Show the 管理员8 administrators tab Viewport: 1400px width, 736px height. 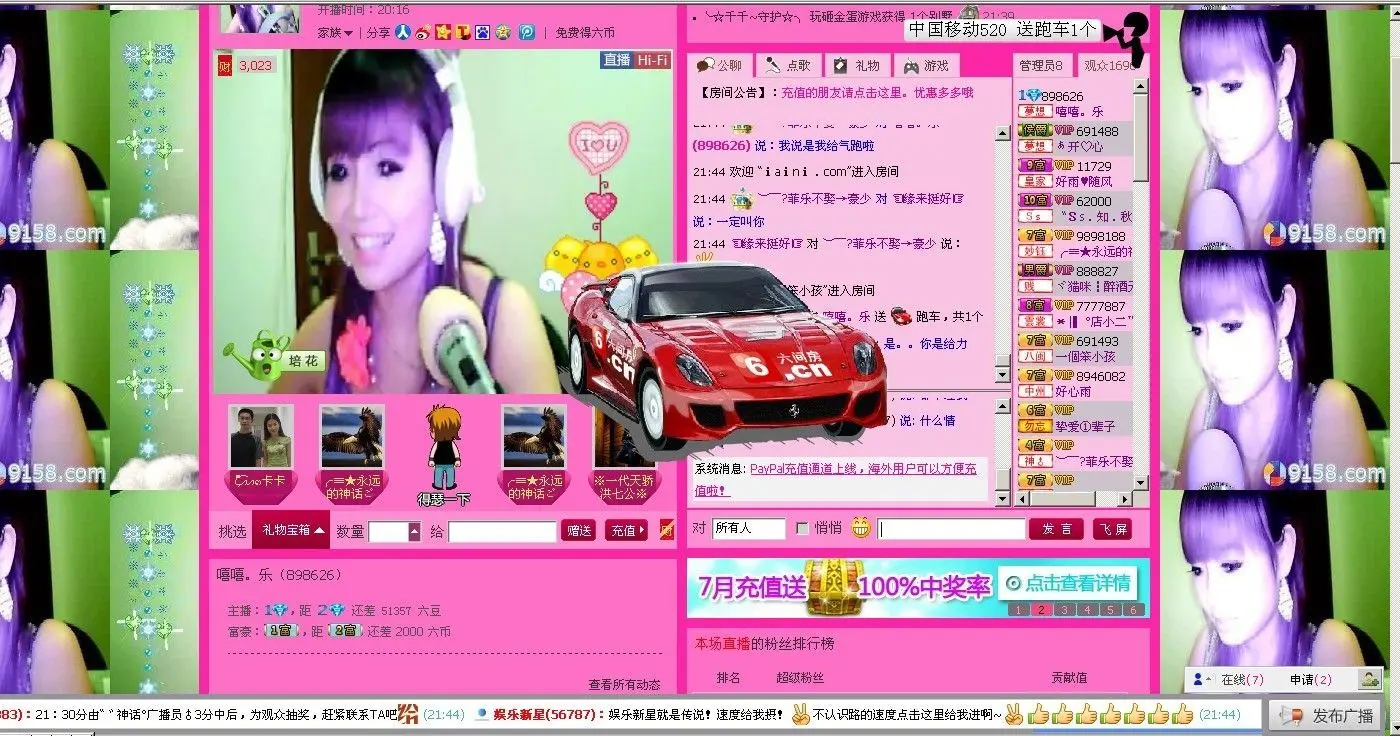pyautogui.click(x=1041, y=66)
